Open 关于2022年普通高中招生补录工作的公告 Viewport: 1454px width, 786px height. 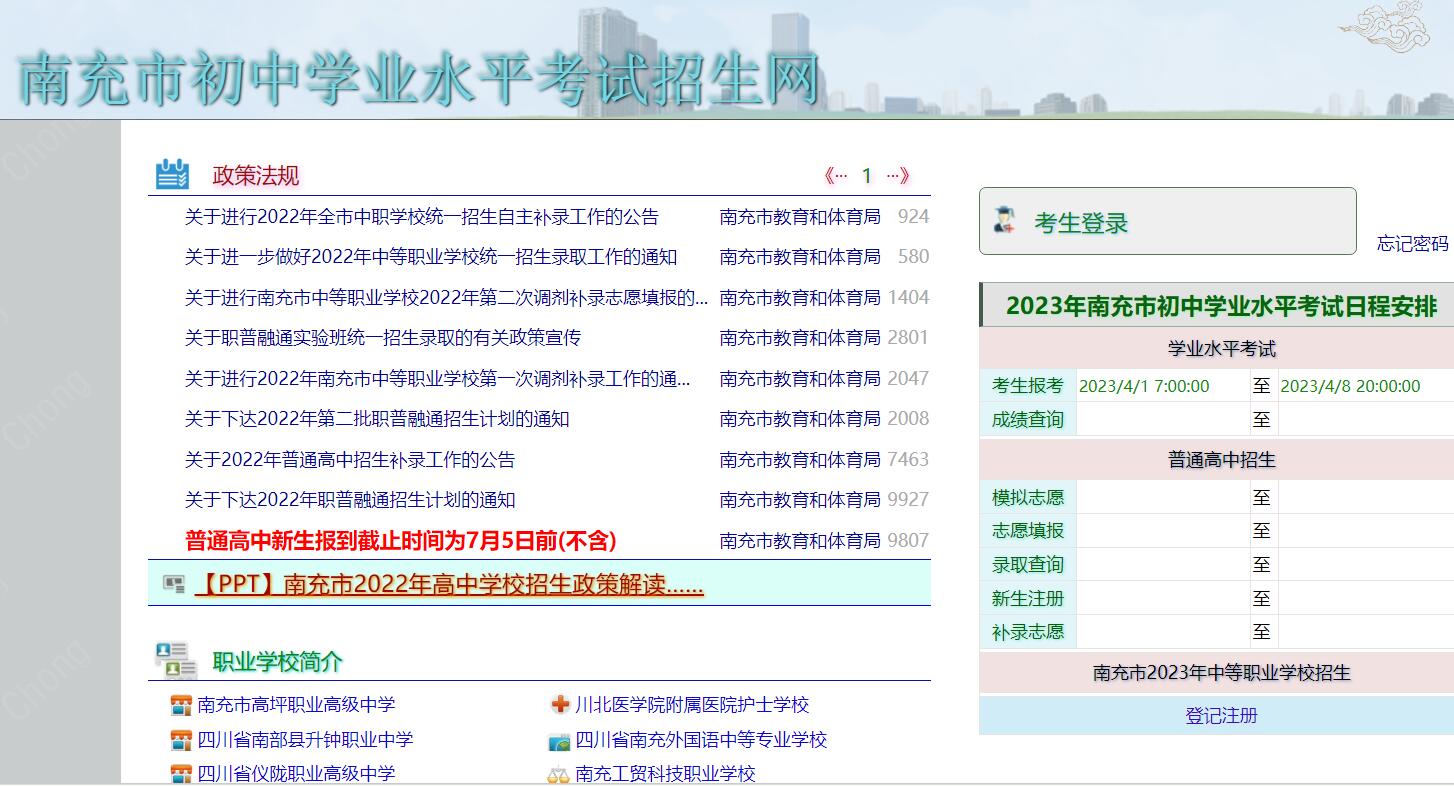coord(349,460)
